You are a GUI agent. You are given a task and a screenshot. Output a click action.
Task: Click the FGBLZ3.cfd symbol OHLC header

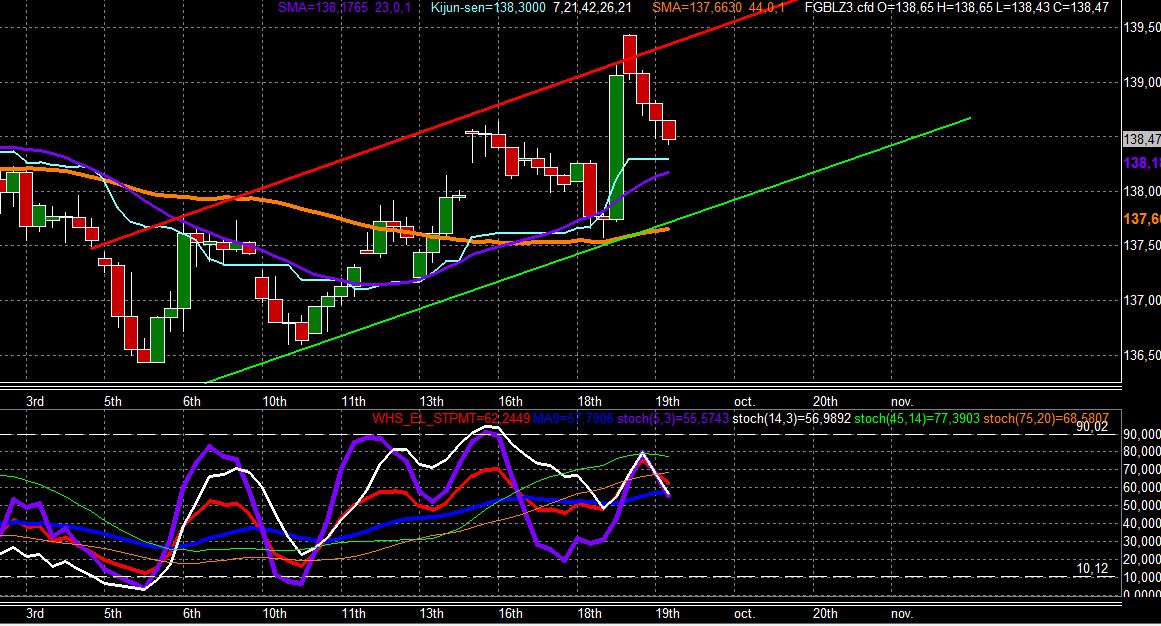point(957,7)
